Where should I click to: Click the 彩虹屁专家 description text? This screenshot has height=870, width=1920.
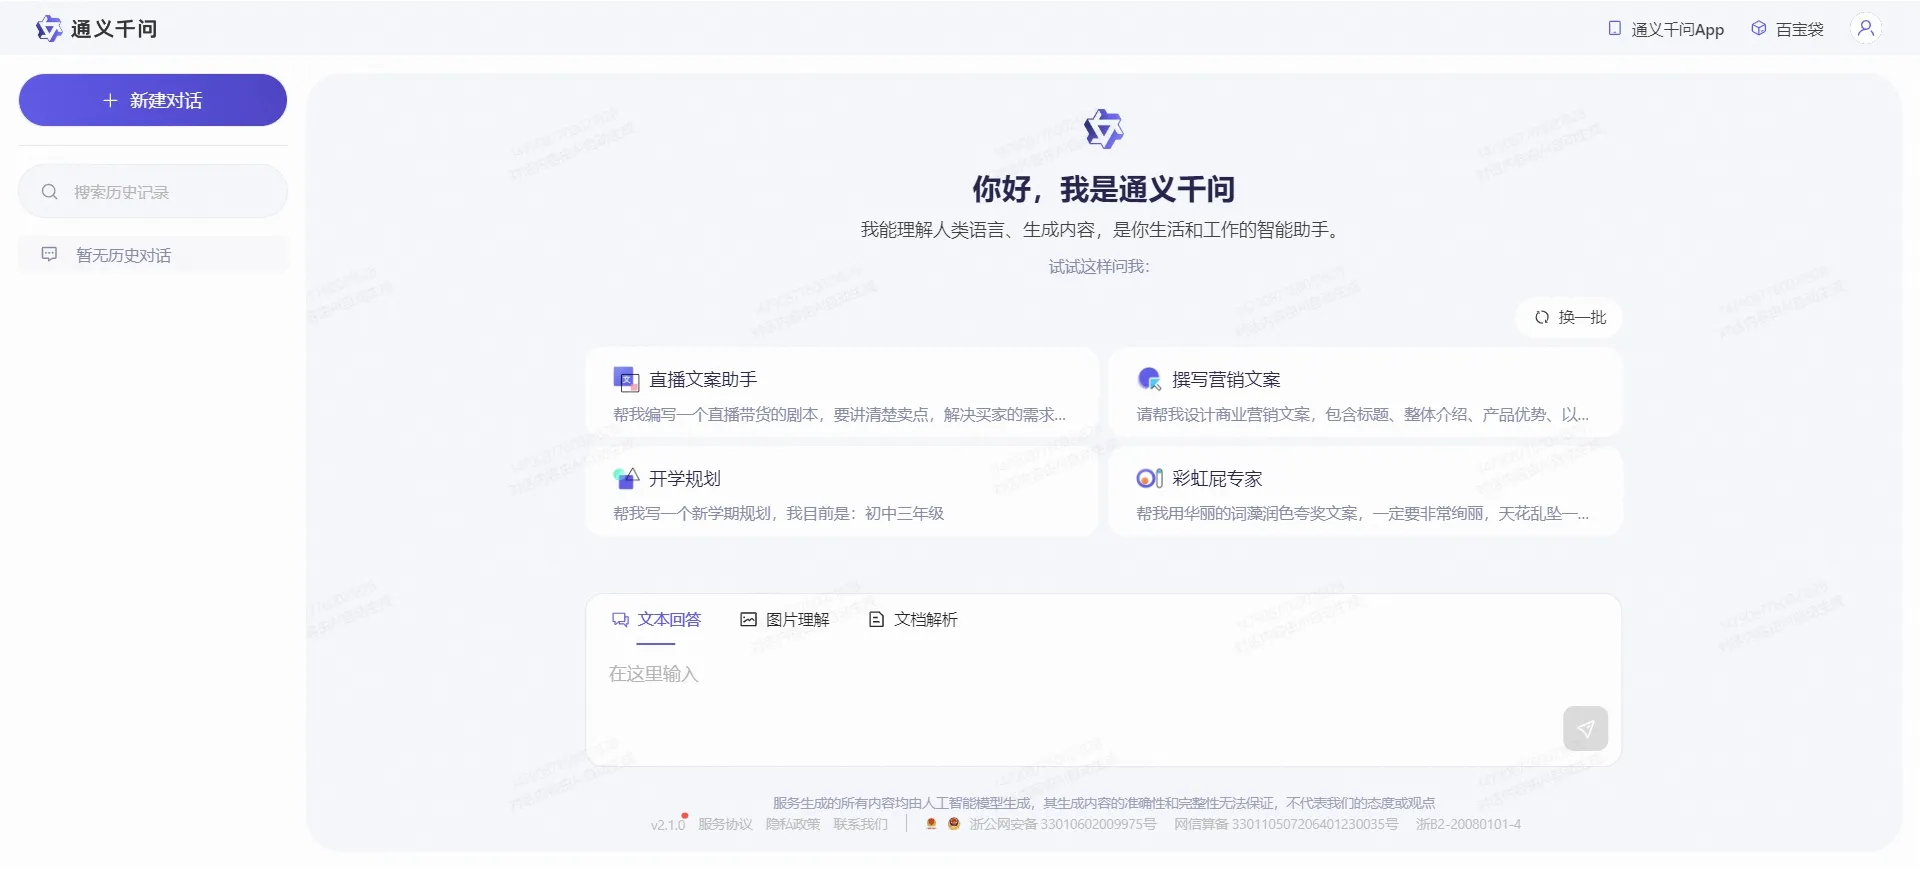(1362, 513)
